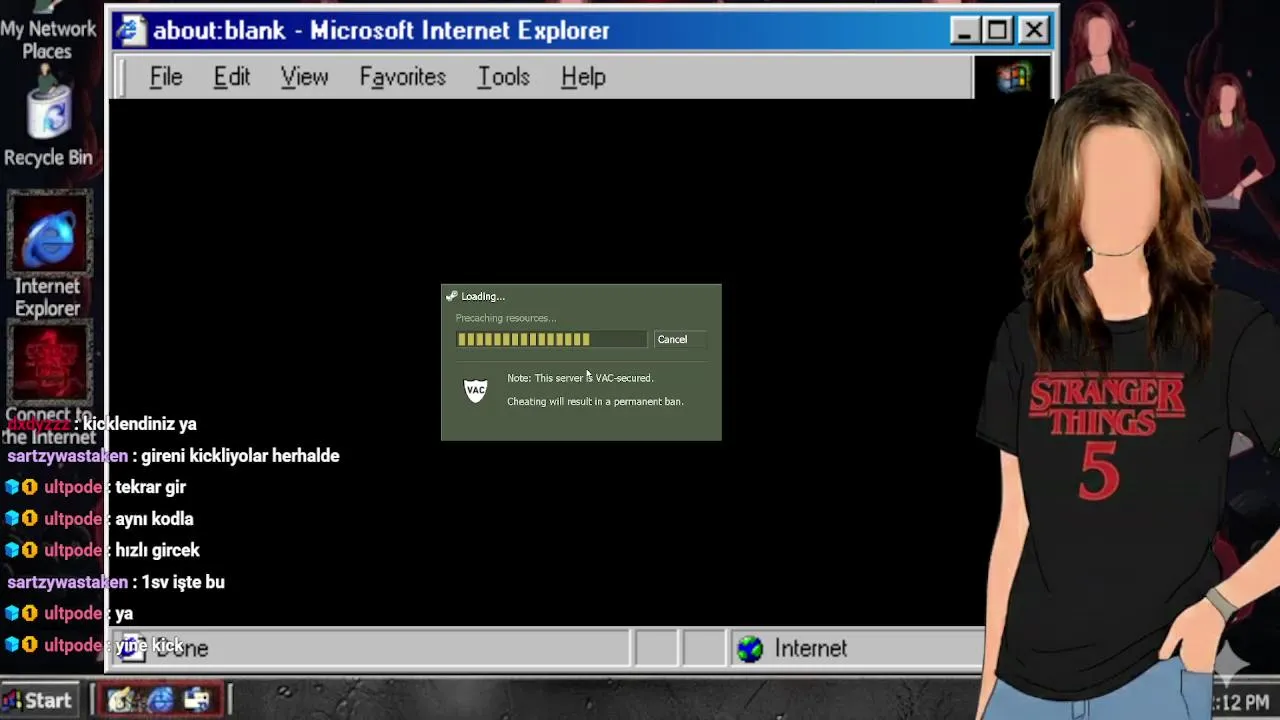Click the Internet zone globe icon

tap(750, 649)
